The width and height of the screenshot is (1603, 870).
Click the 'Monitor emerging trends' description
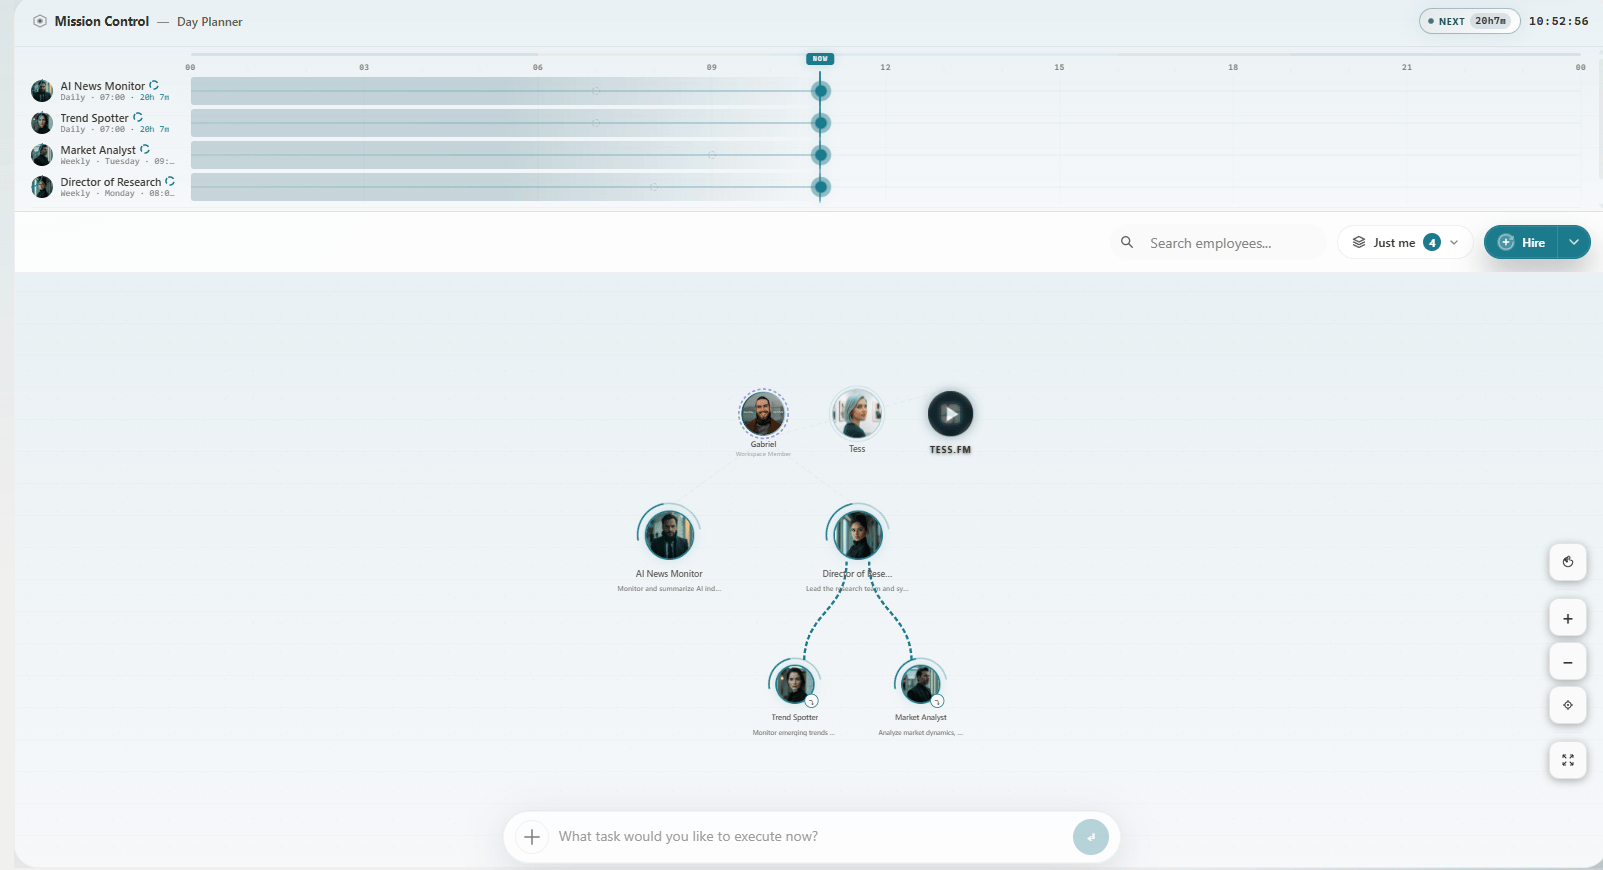tap(794, 733)
